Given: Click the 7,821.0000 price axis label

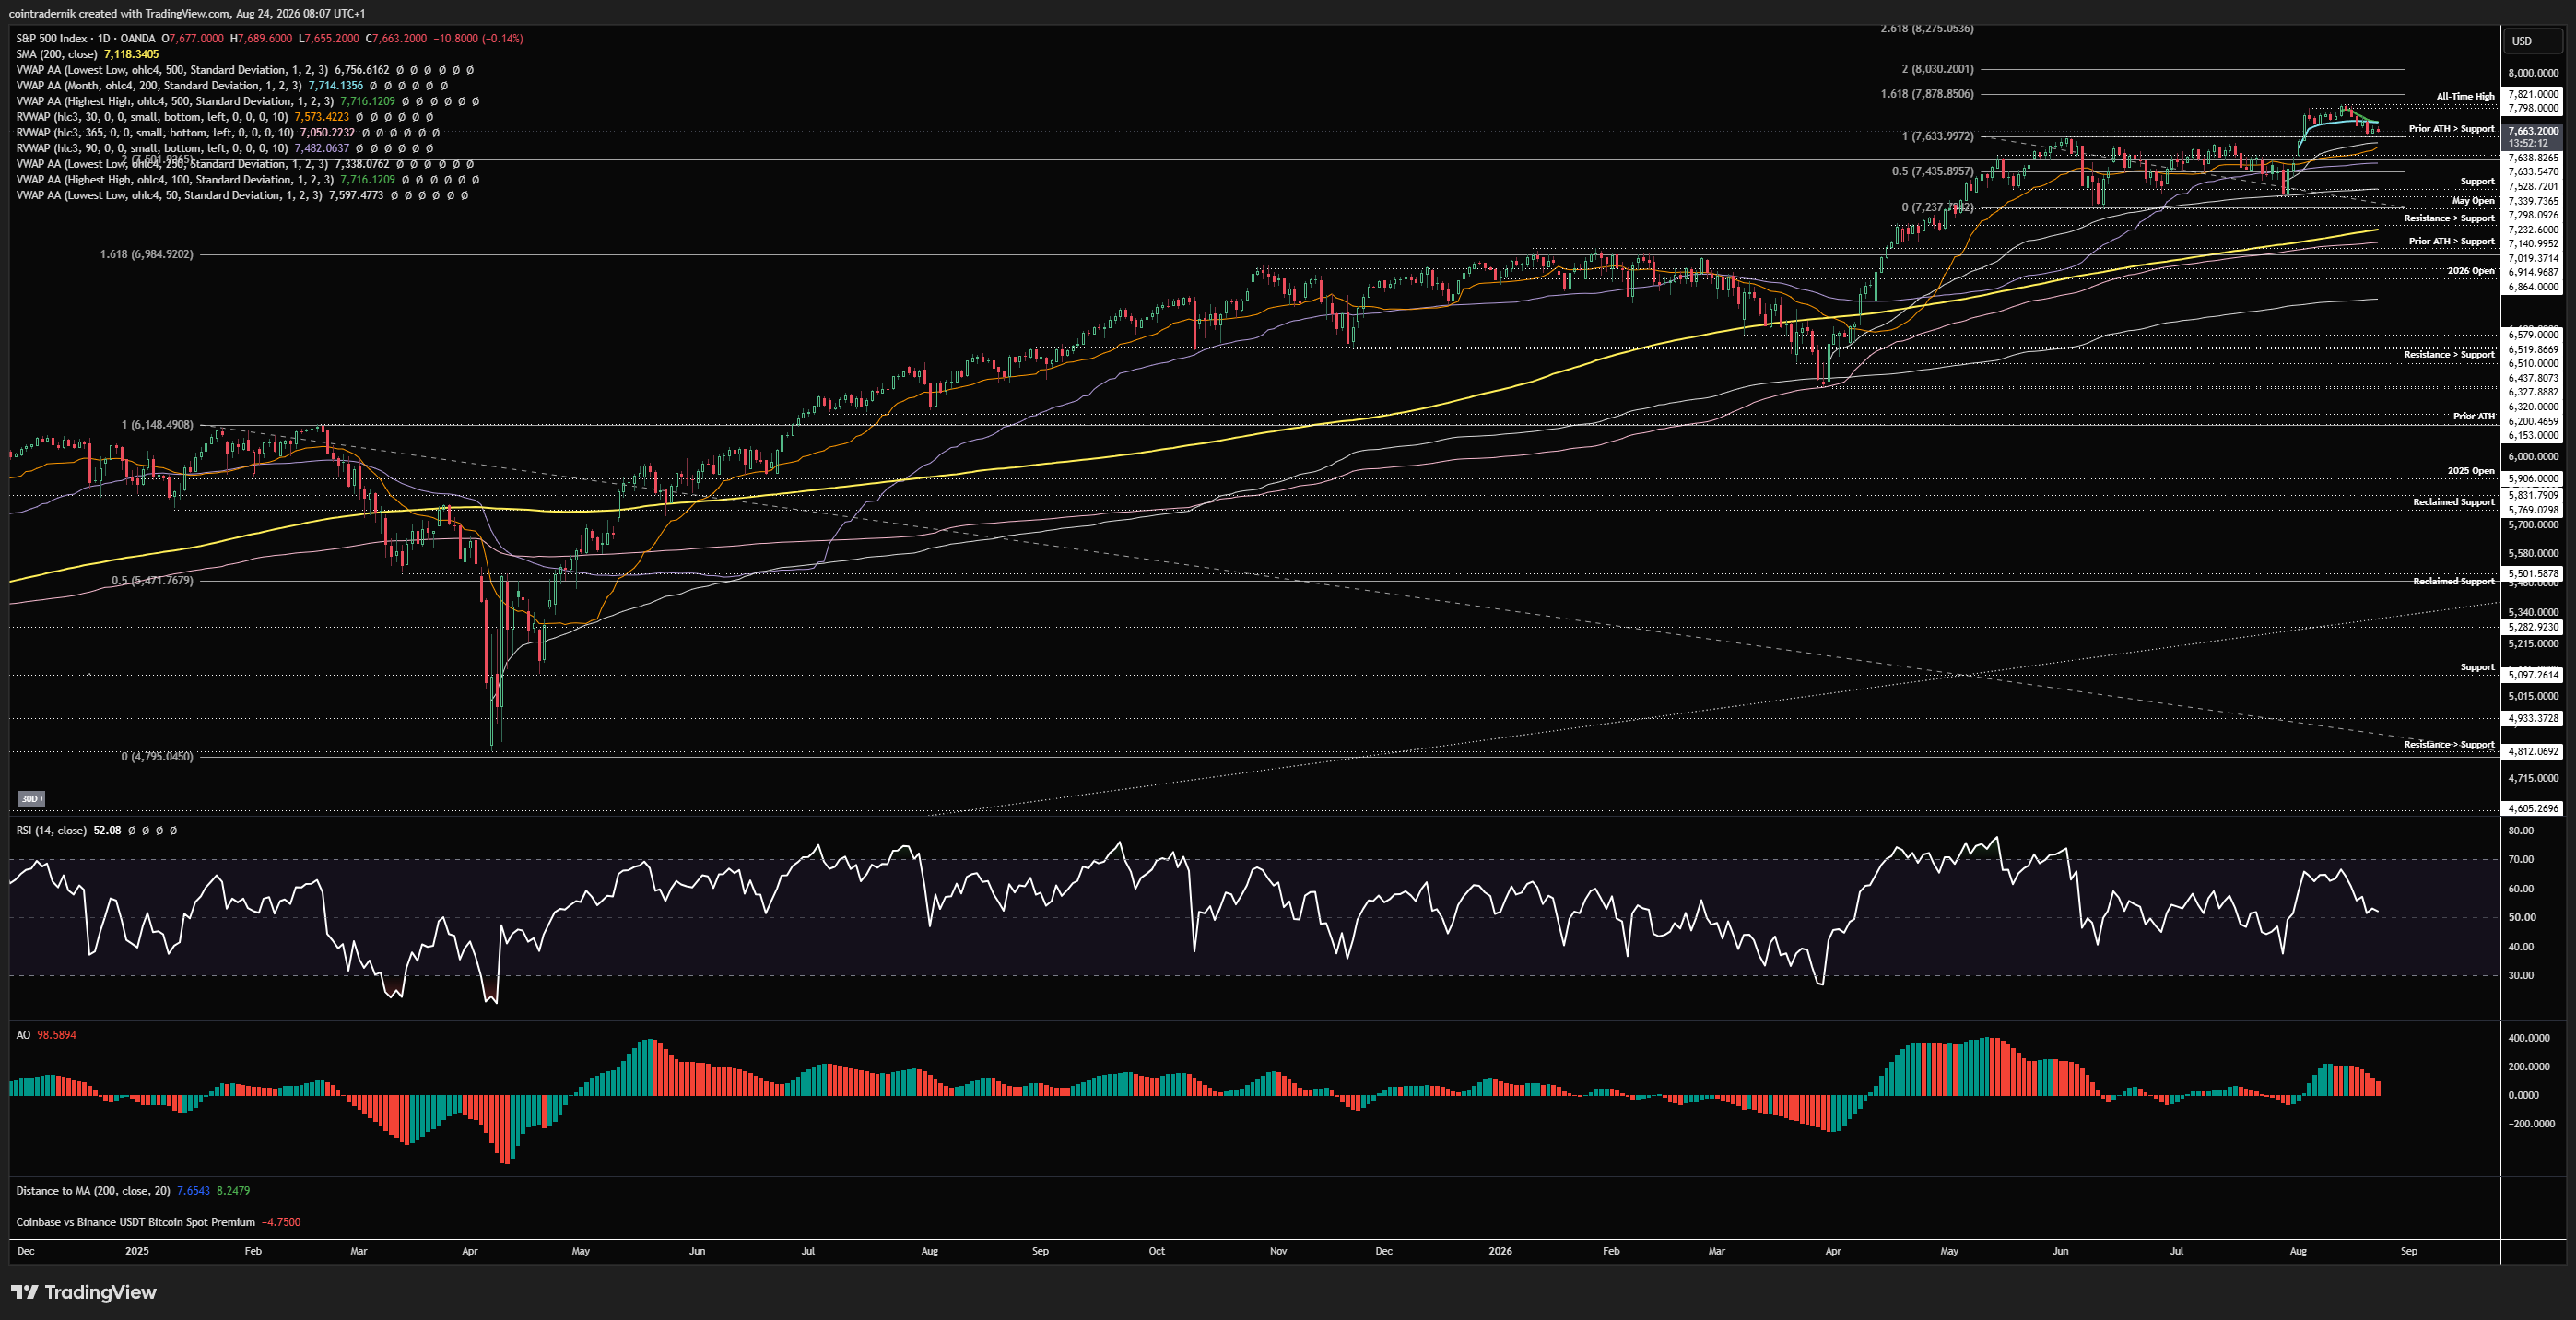Looking at the screenshot, I should [2534, 94].
